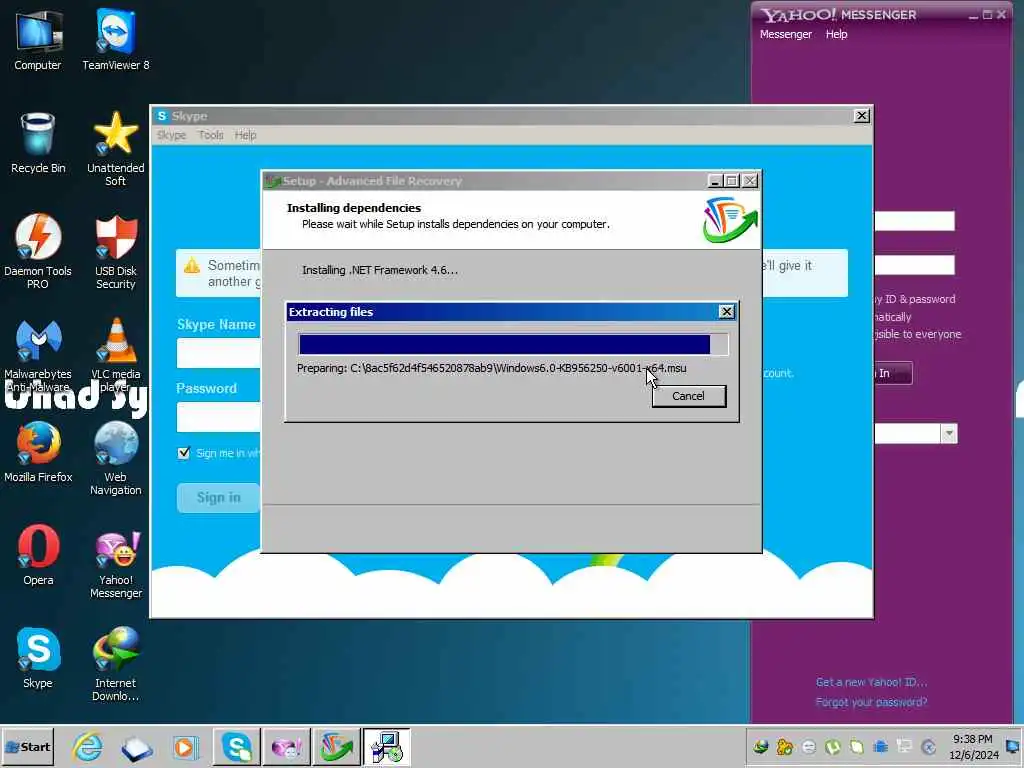Close the Extracting files dialog
This screenshot has height=768, width=1024.
(726, 312)
